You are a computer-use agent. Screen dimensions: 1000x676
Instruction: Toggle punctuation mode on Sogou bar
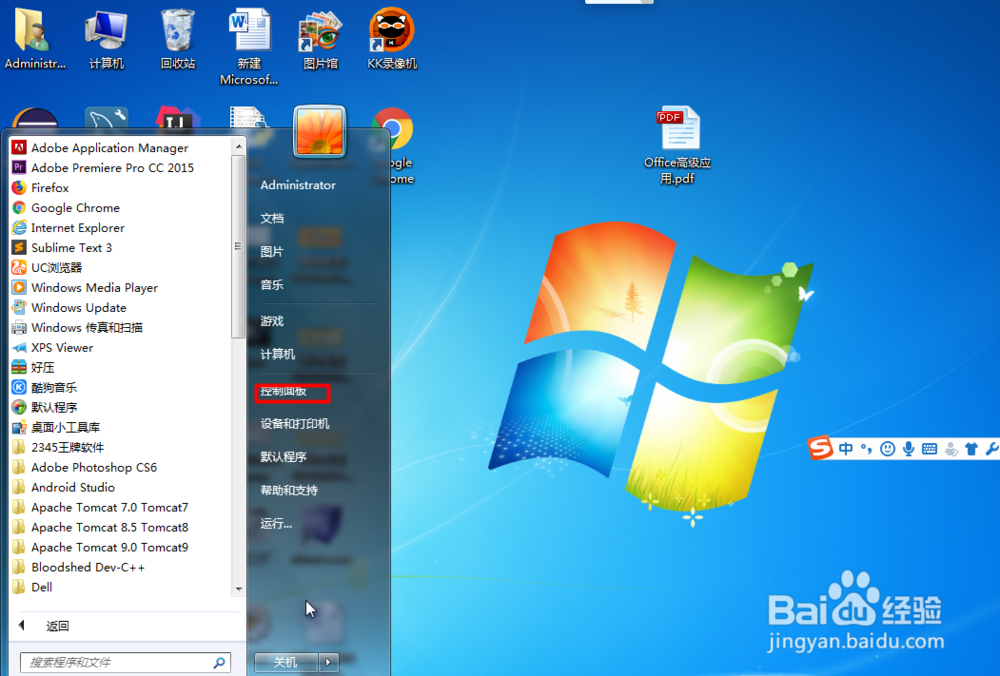point(866,449)
